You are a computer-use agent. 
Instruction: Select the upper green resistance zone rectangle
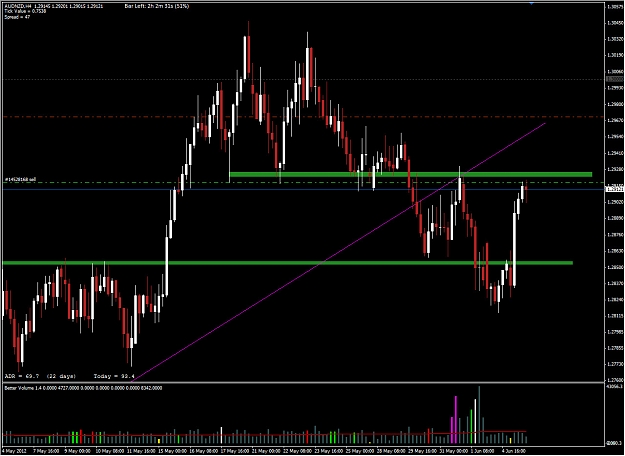pos(411,174)
